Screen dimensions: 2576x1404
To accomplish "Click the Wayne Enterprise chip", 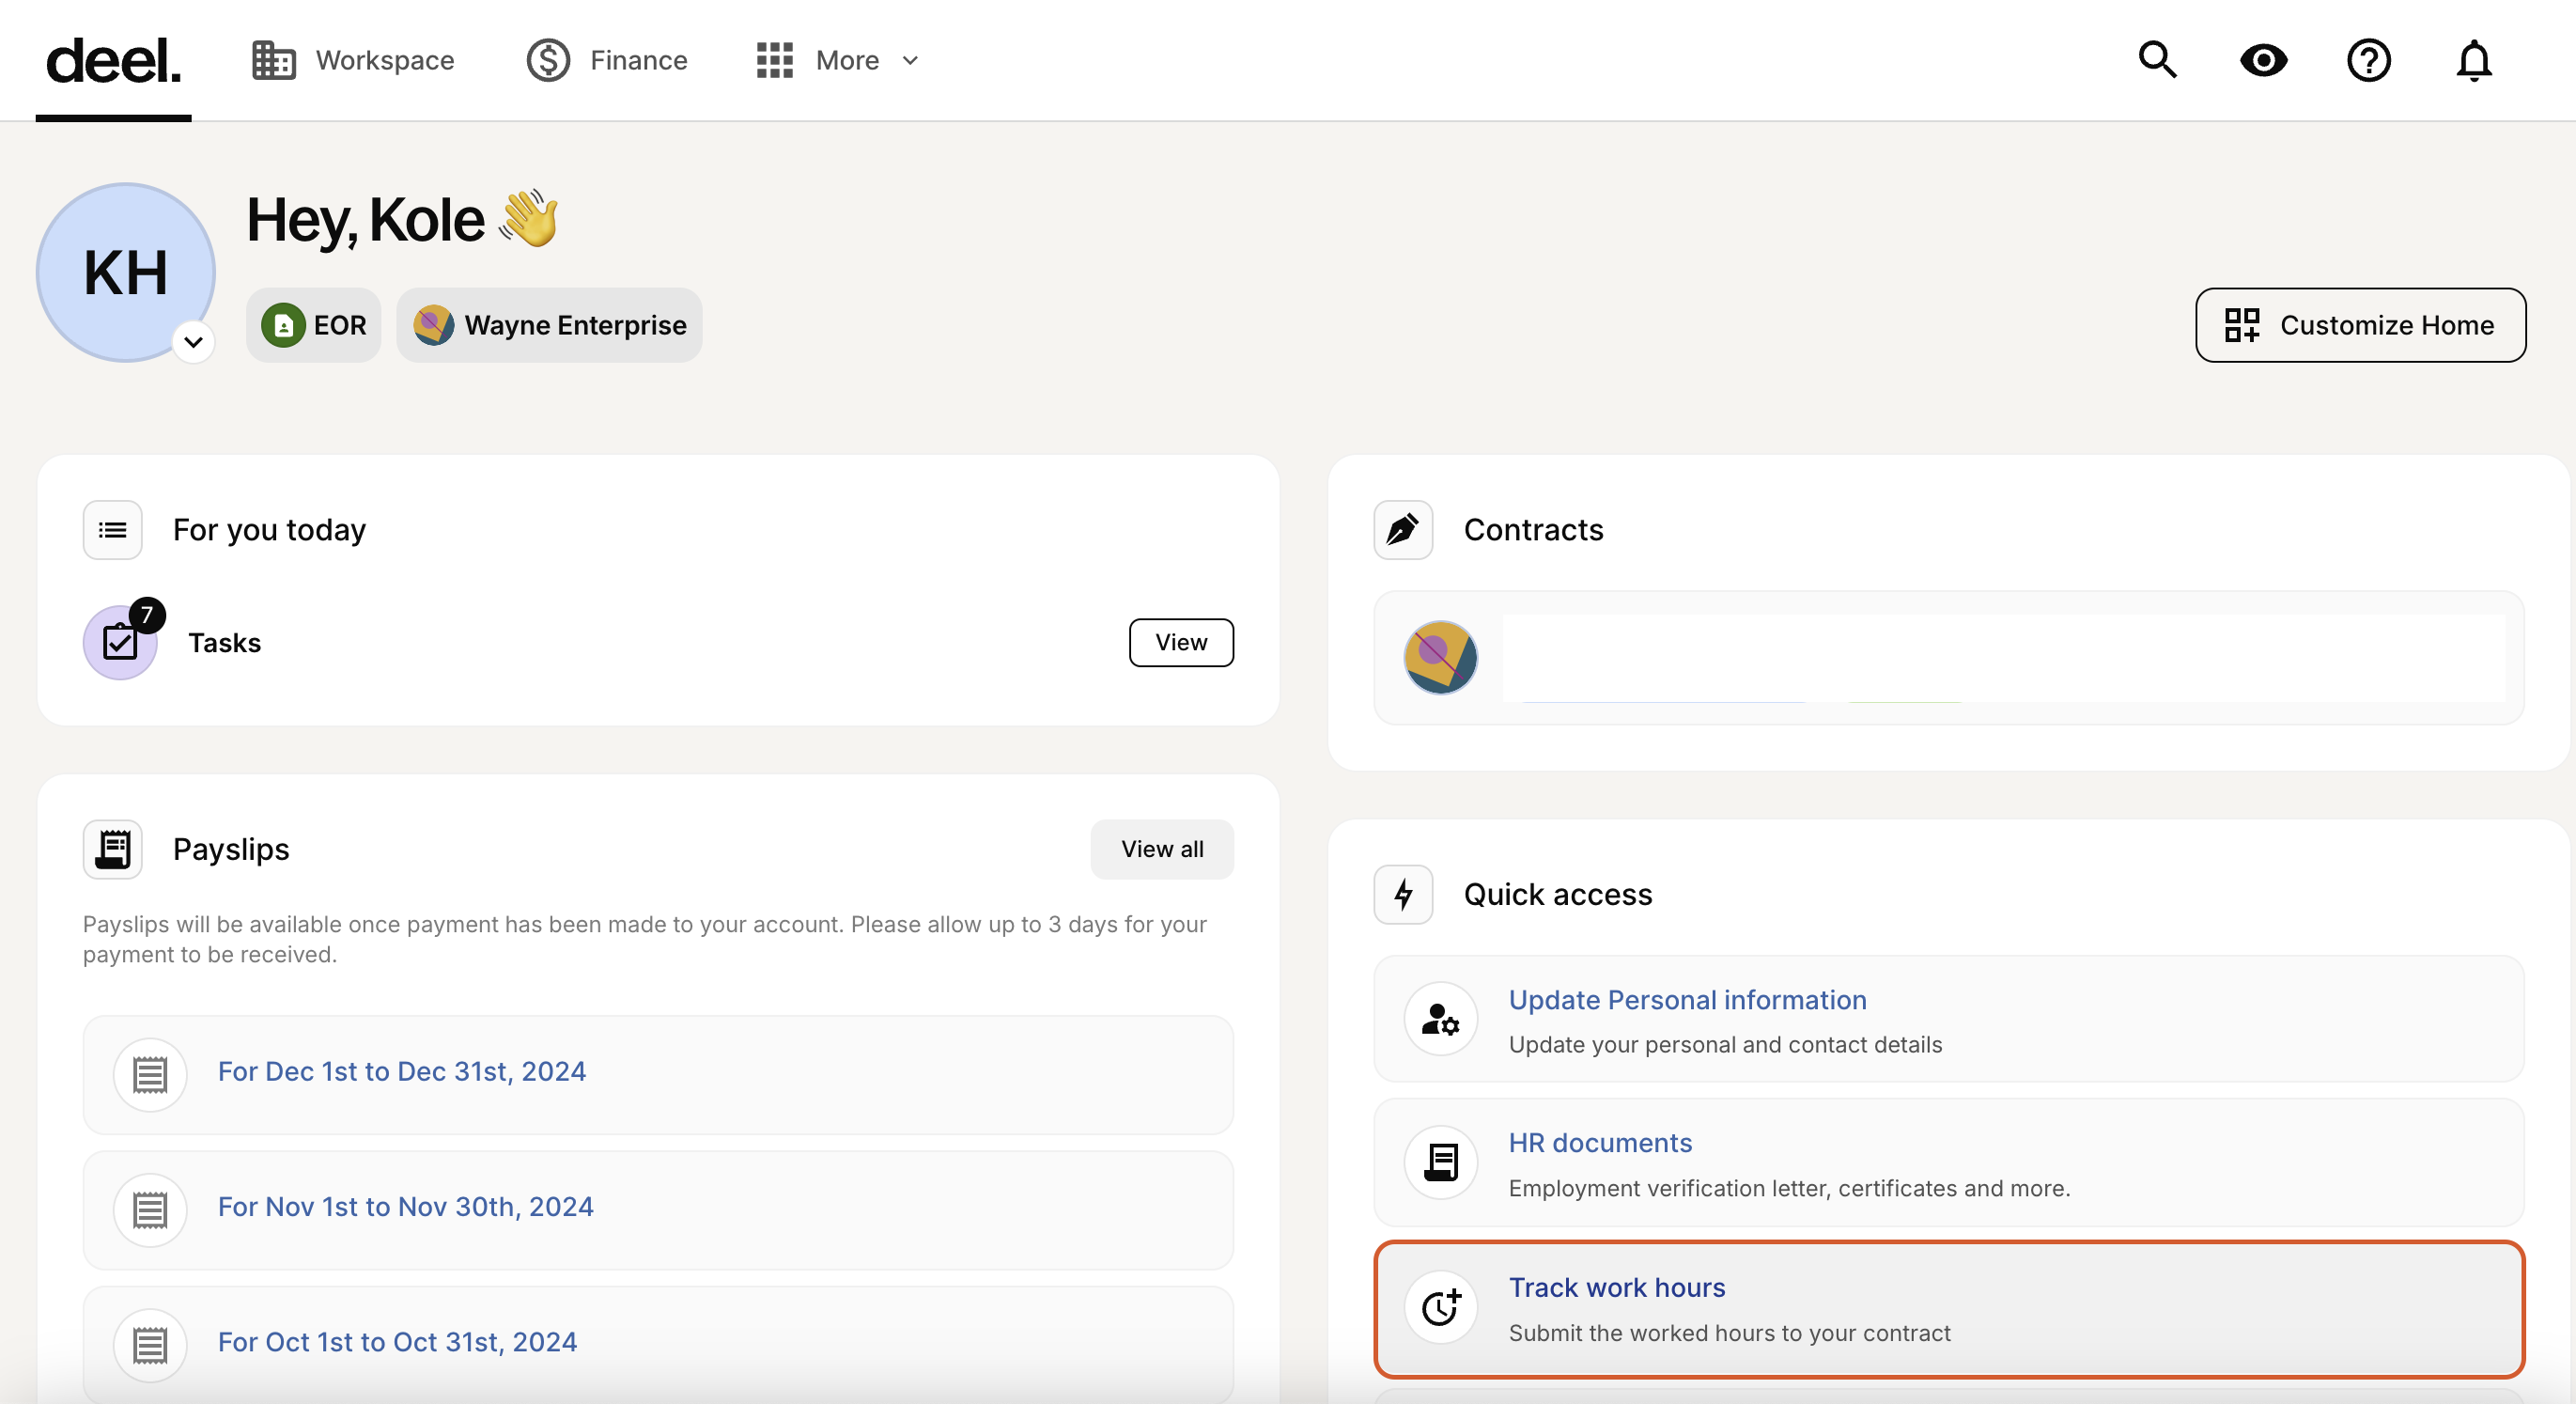I will [x=549, y=325].
